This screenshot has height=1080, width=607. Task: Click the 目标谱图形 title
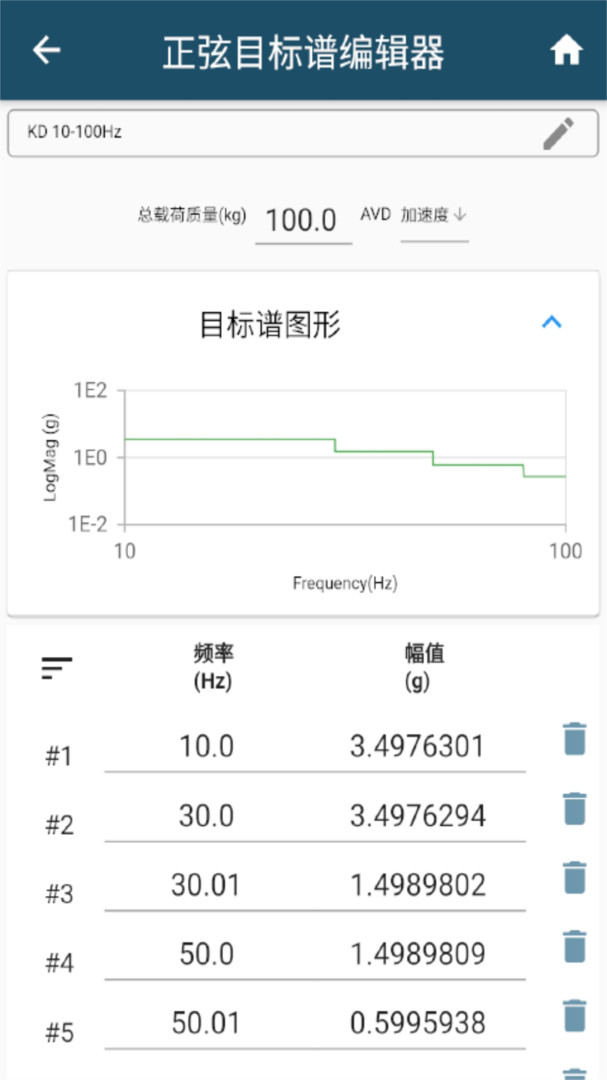click(x=270, y=324)
